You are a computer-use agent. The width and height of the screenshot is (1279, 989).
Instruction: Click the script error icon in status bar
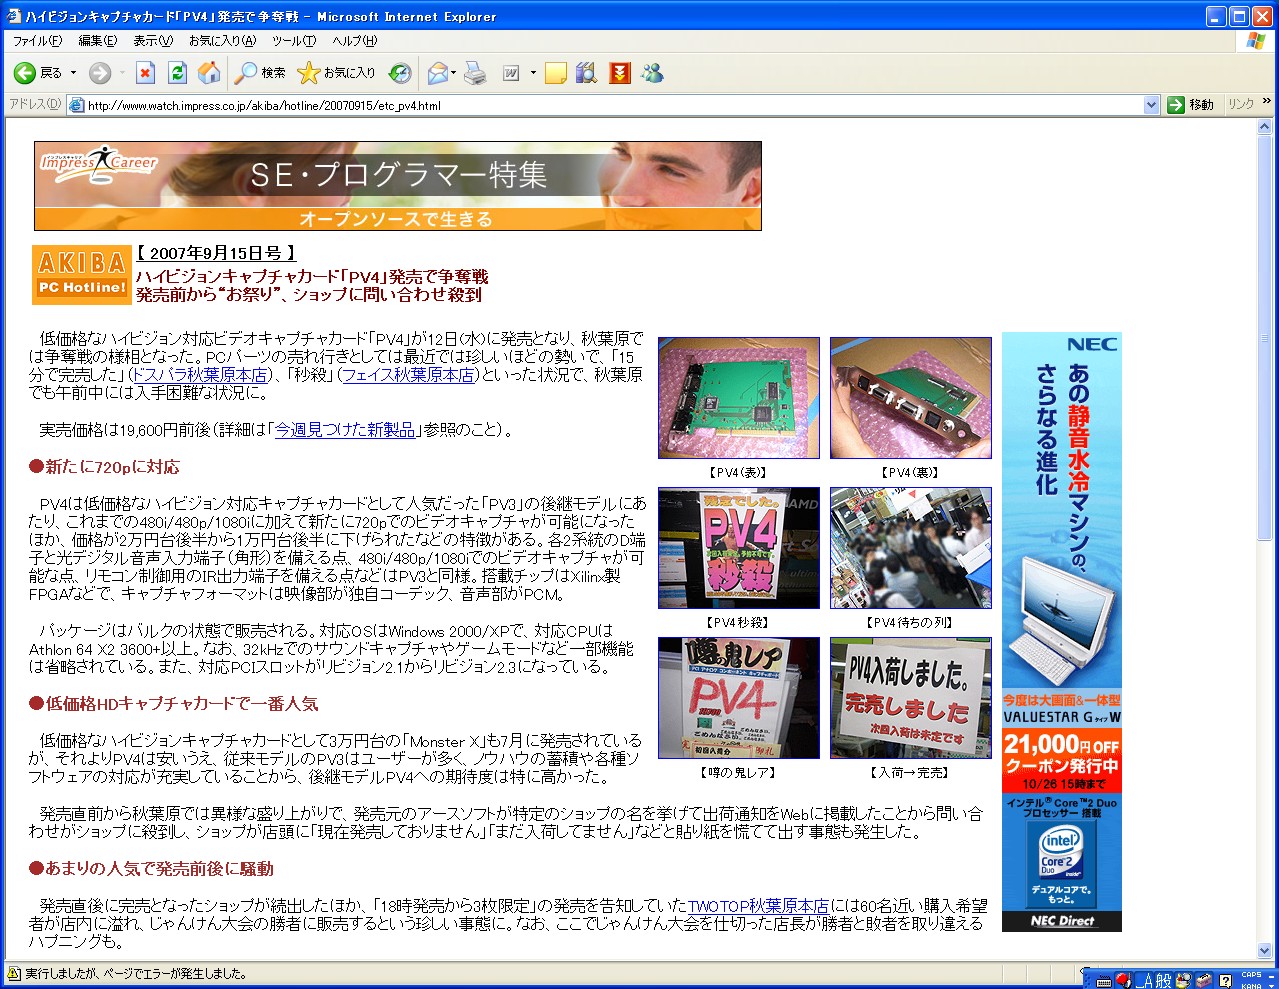tap(14, 973)
